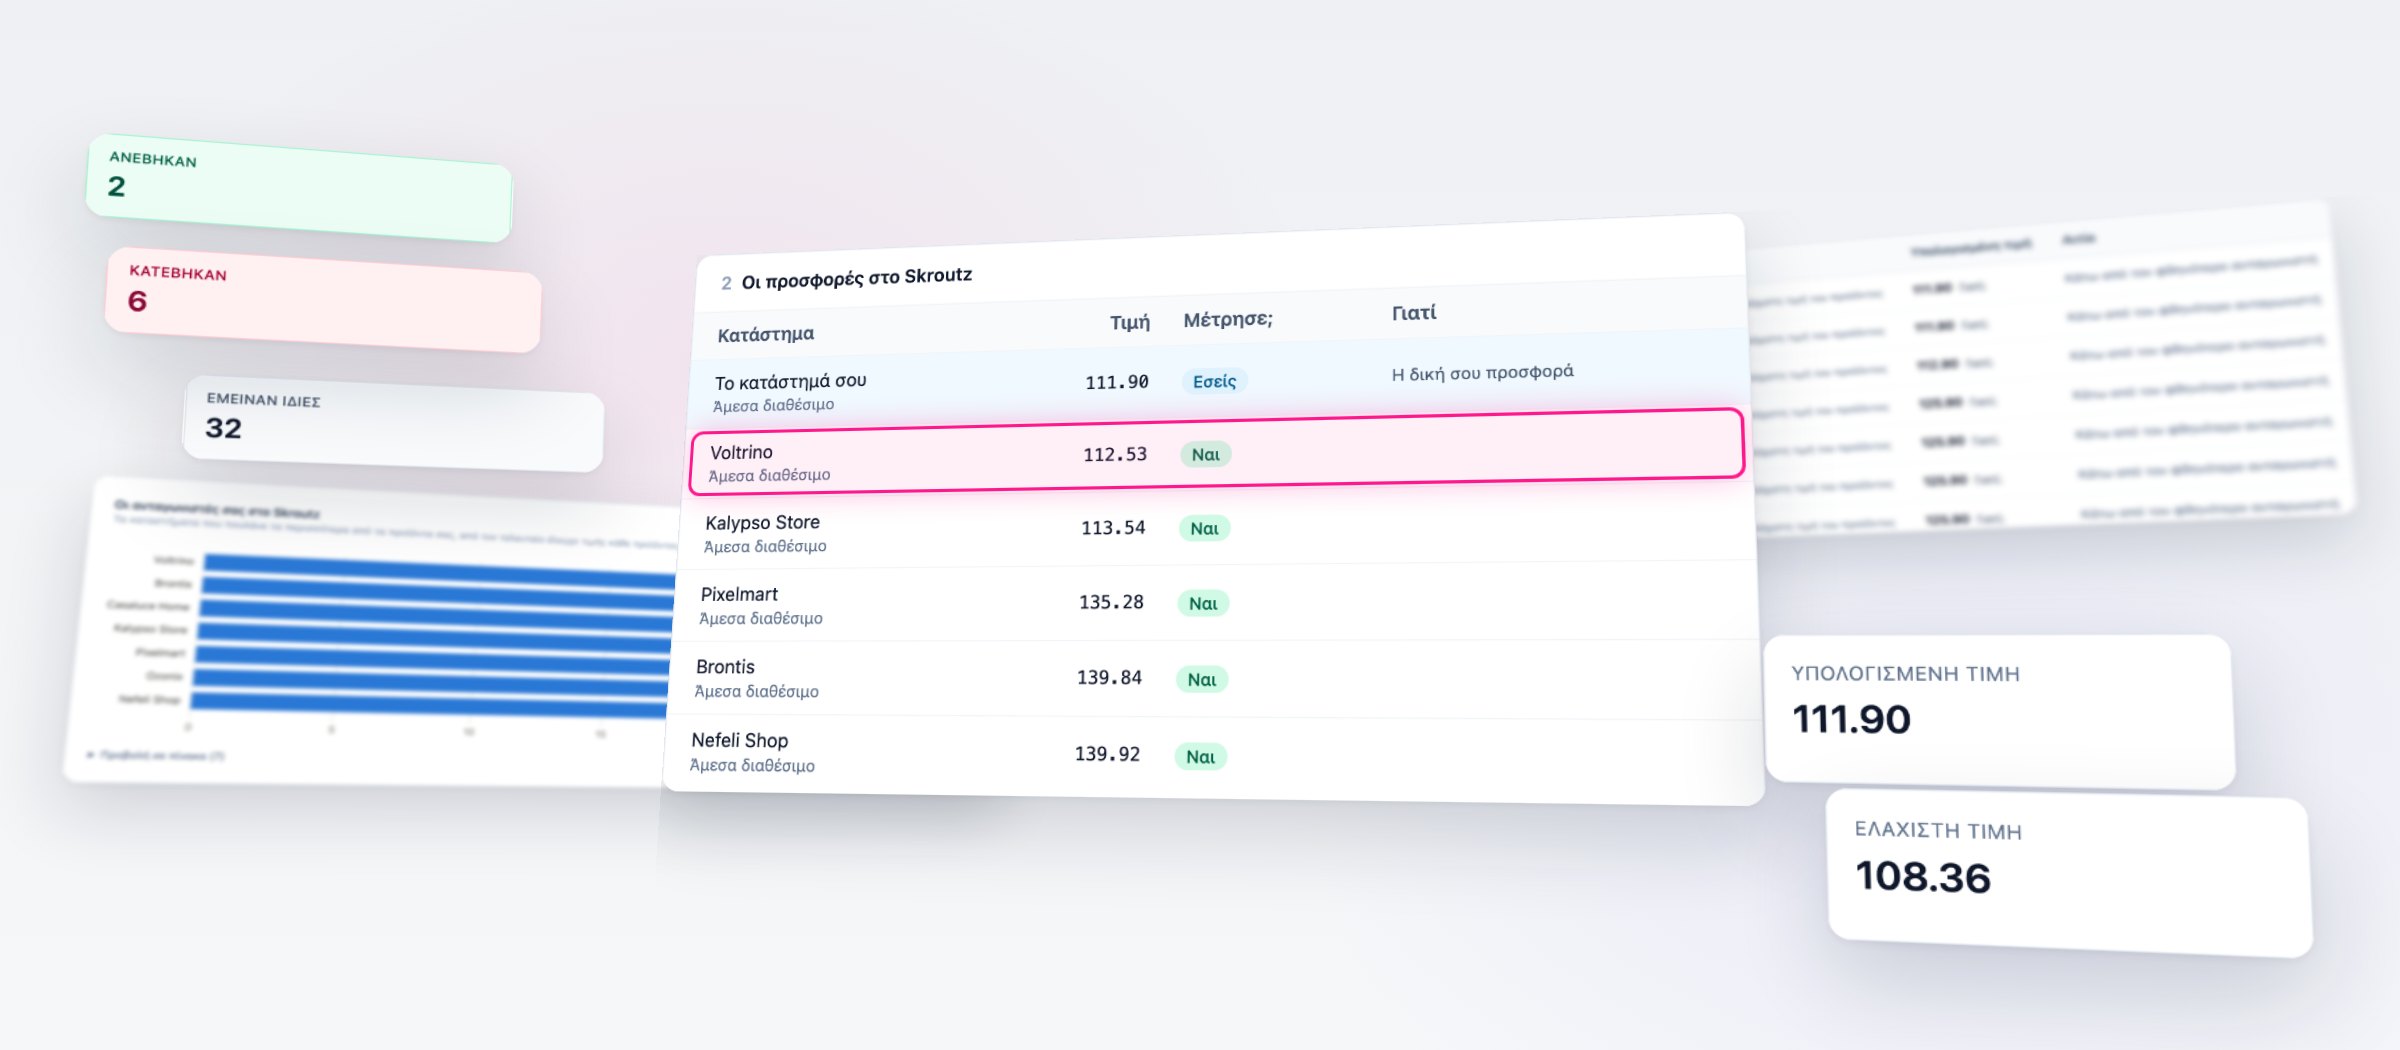
Task: Click the Γιατί column header
Action: (x=1414, y=312)
